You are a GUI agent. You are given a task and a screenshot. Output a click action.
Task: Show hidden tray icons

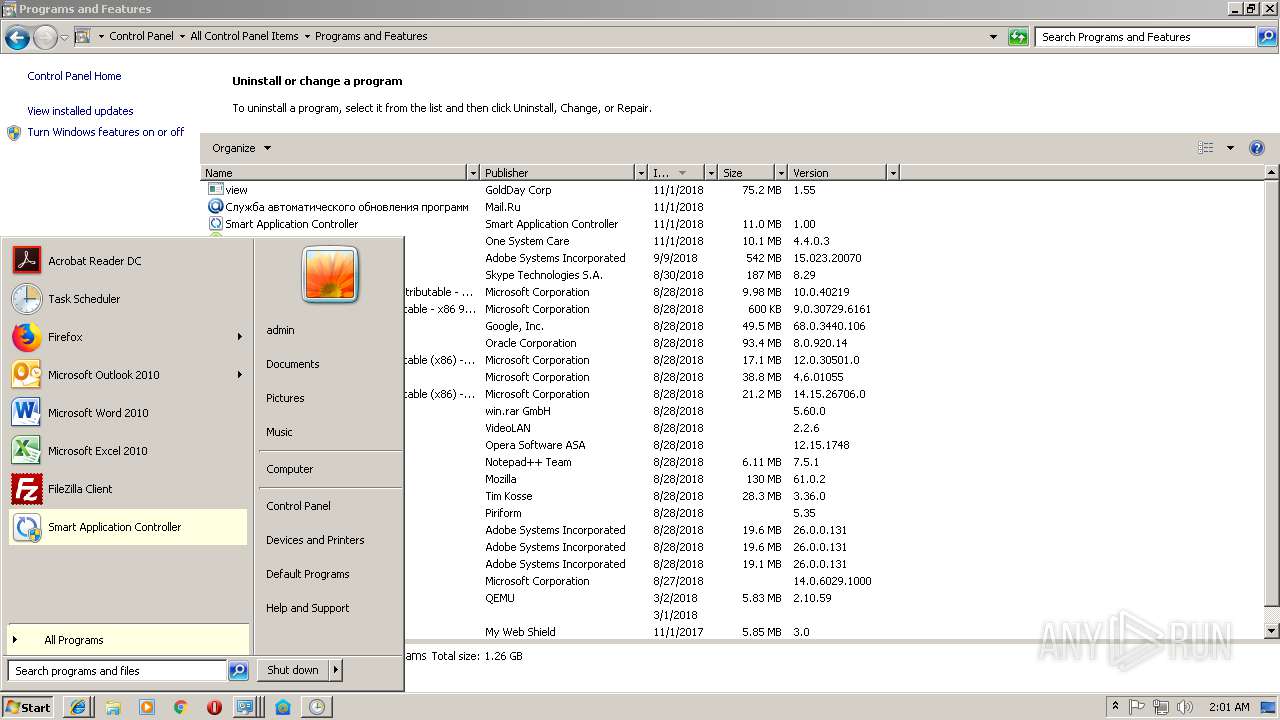1115,707
